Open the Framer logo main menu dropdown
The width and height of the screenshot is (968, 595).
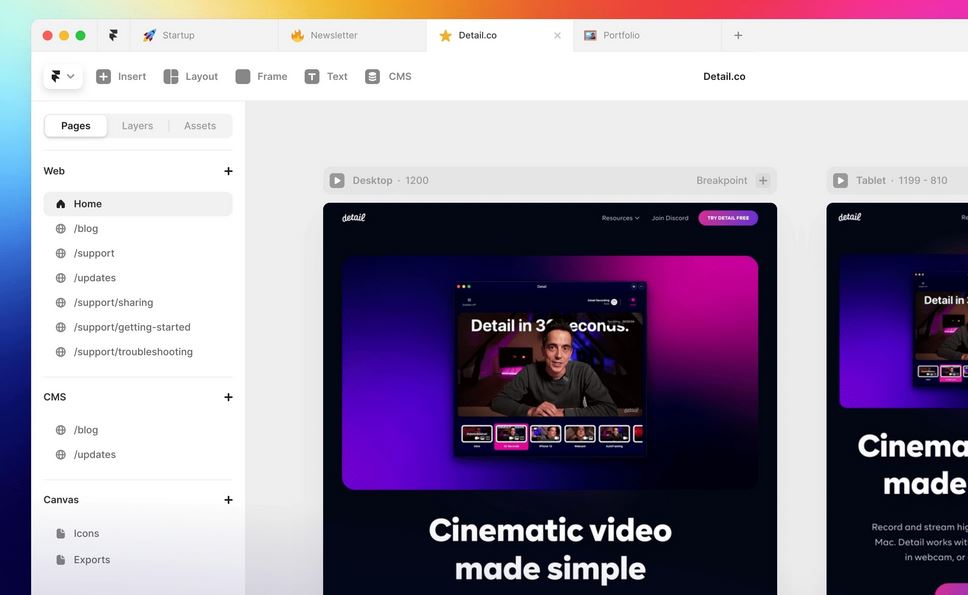pyautogui.click(x=63, y=77)
